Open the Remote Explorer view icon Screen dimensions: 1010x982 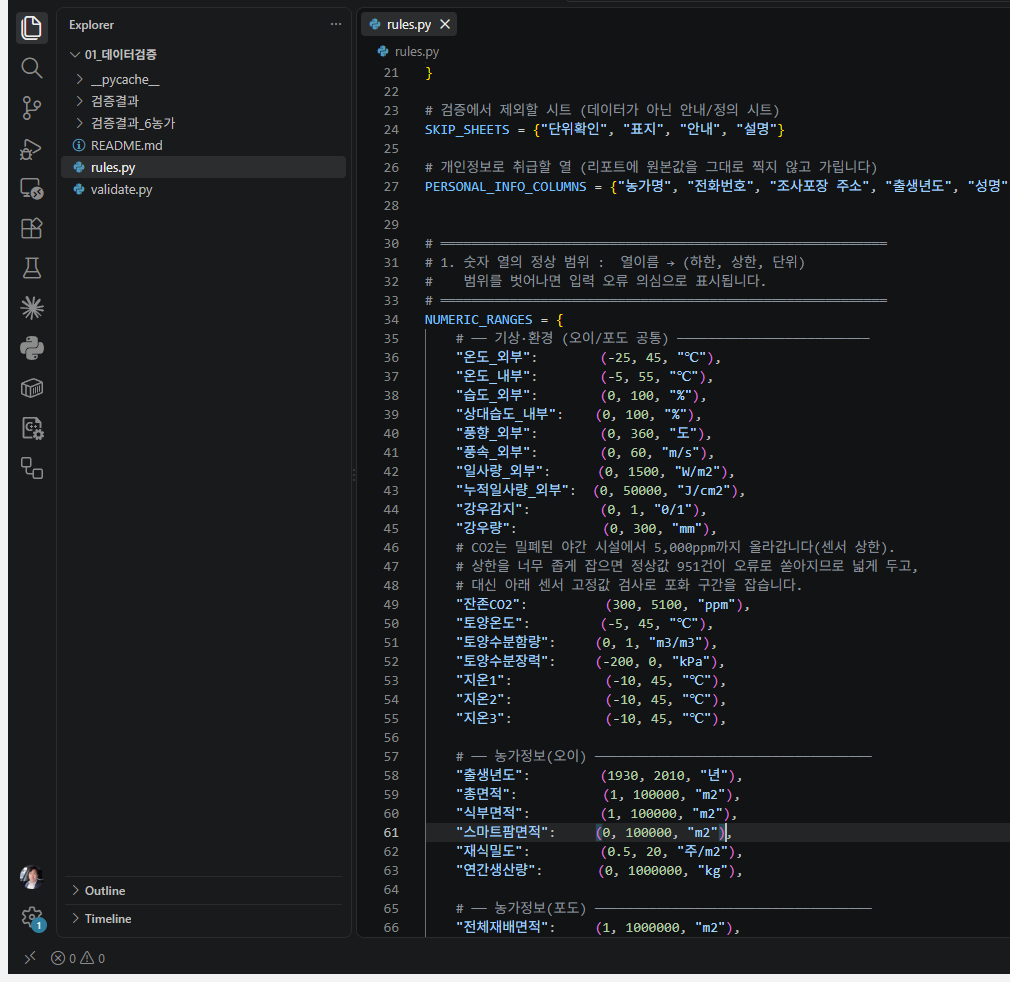pos(32,188)
